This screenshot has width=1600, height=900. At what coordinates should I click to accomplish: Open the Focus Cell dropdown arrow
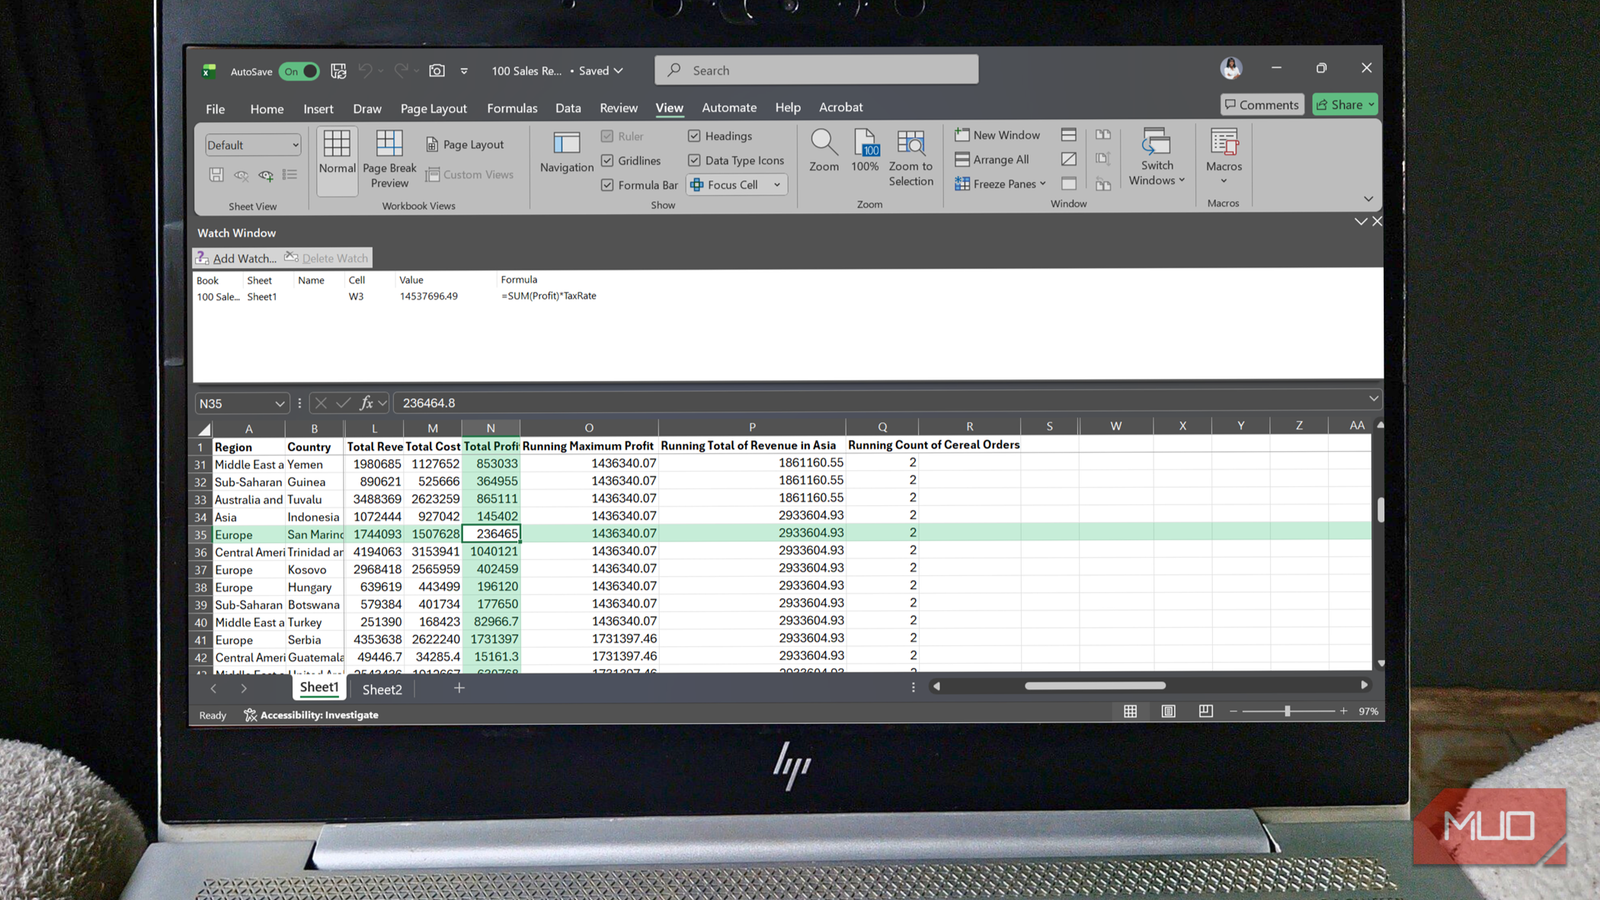(777, 184)
